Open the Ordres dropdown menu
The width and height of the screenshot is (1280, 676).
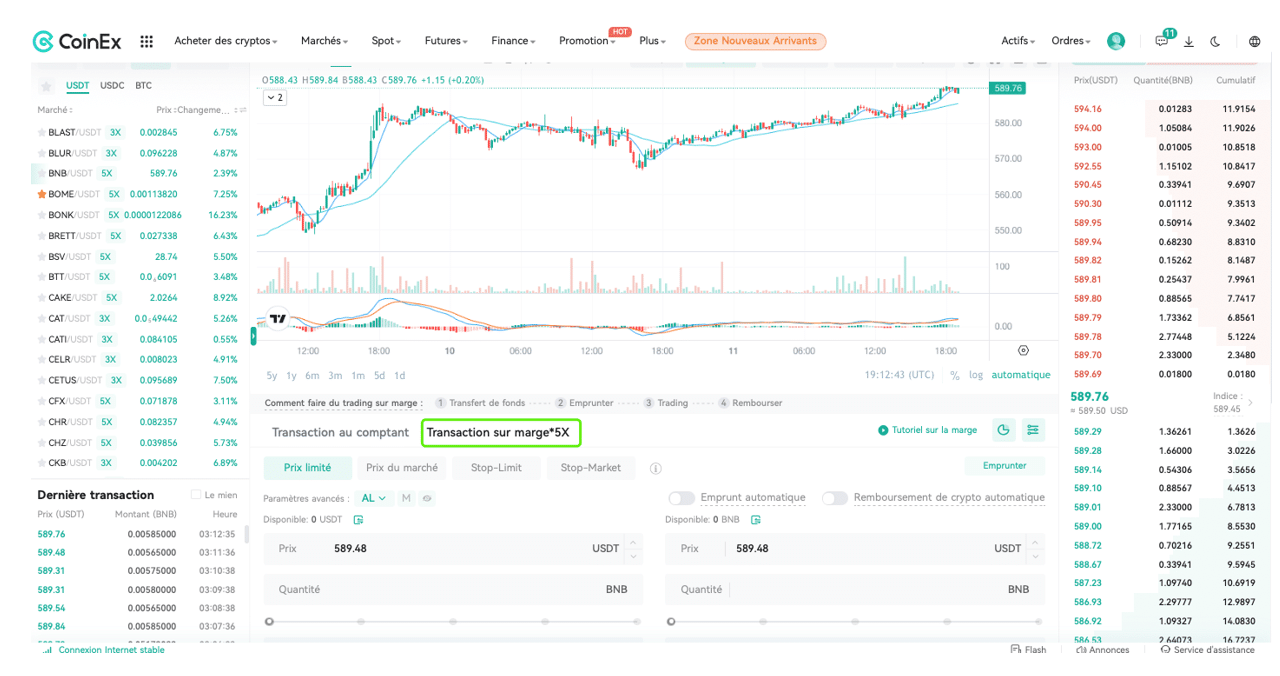[1071, 41]
